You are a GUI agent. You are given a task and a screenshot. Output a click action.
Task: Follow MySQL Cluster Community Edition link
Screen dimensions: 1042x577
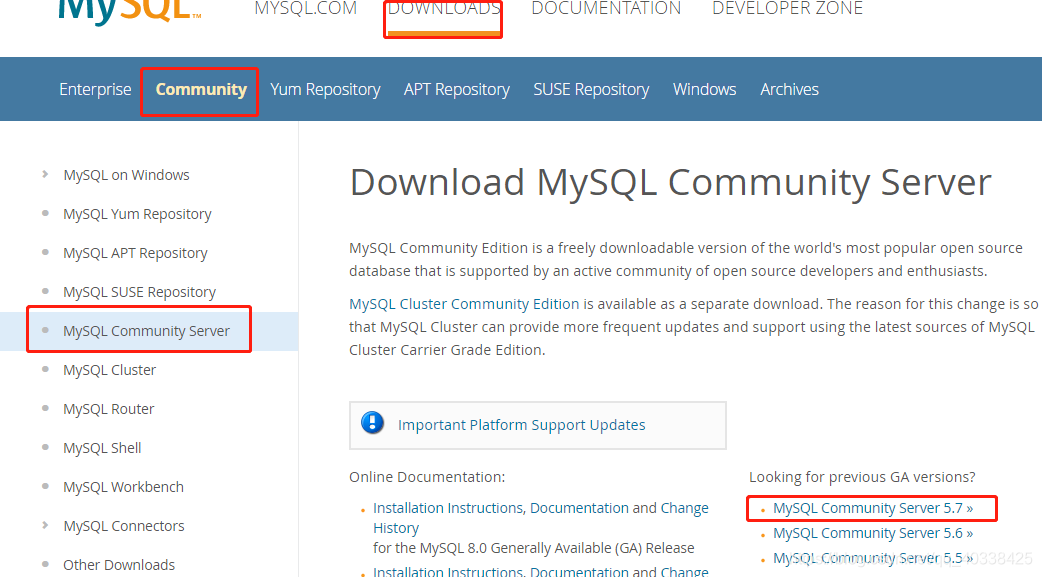tap(464, 304)
